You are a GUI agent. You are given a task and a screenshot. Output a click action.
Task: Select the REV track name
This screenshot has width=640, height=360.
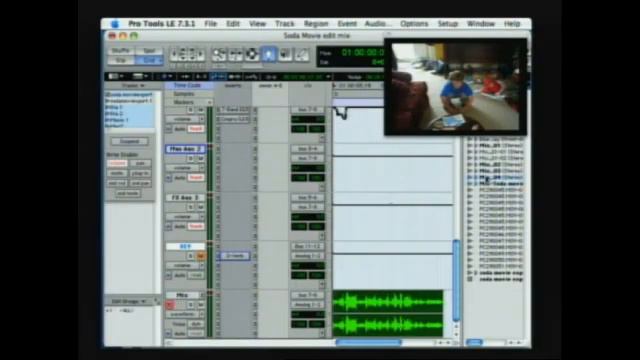coord(185,247)
